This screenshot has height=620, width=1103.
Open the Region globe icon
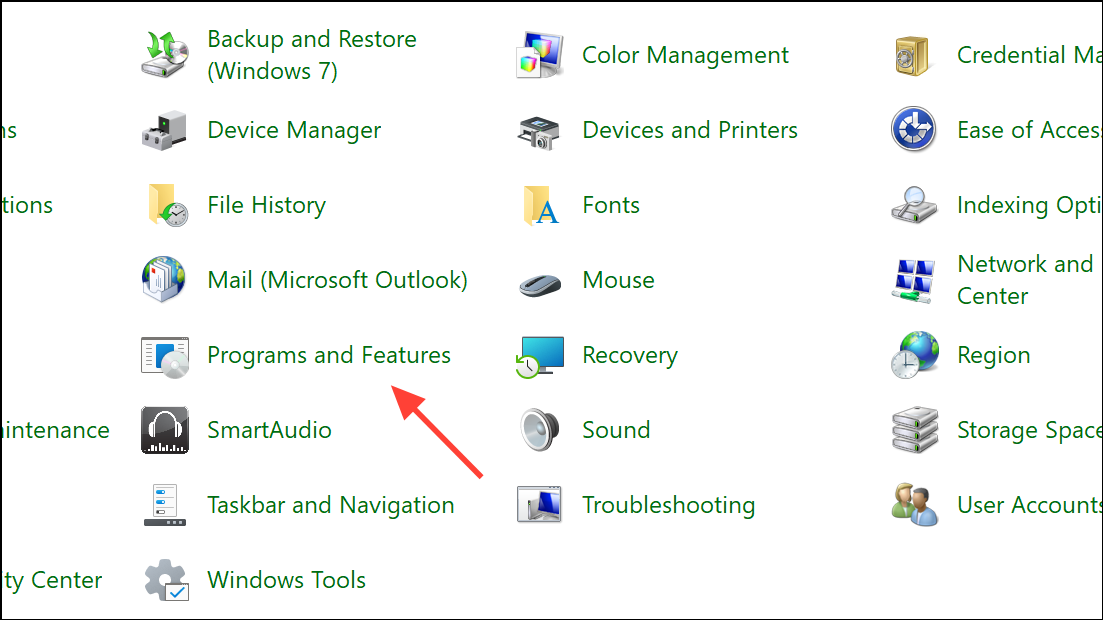(x=914, y=356)
